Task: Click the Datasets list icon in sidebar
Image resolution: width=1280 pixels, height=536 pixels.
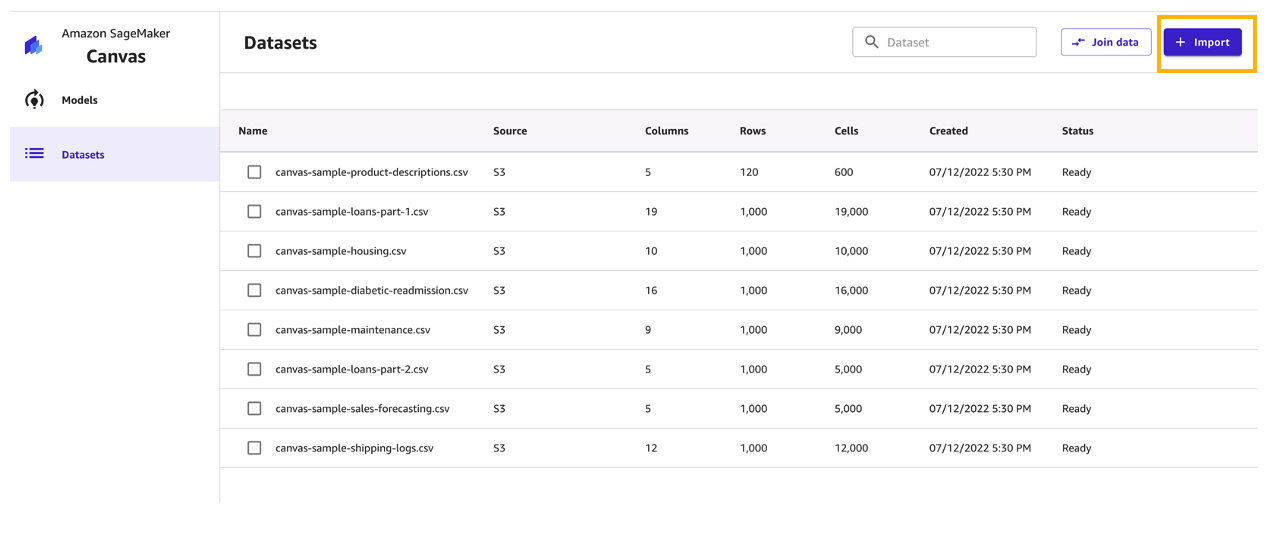Action: click(34, 154)
